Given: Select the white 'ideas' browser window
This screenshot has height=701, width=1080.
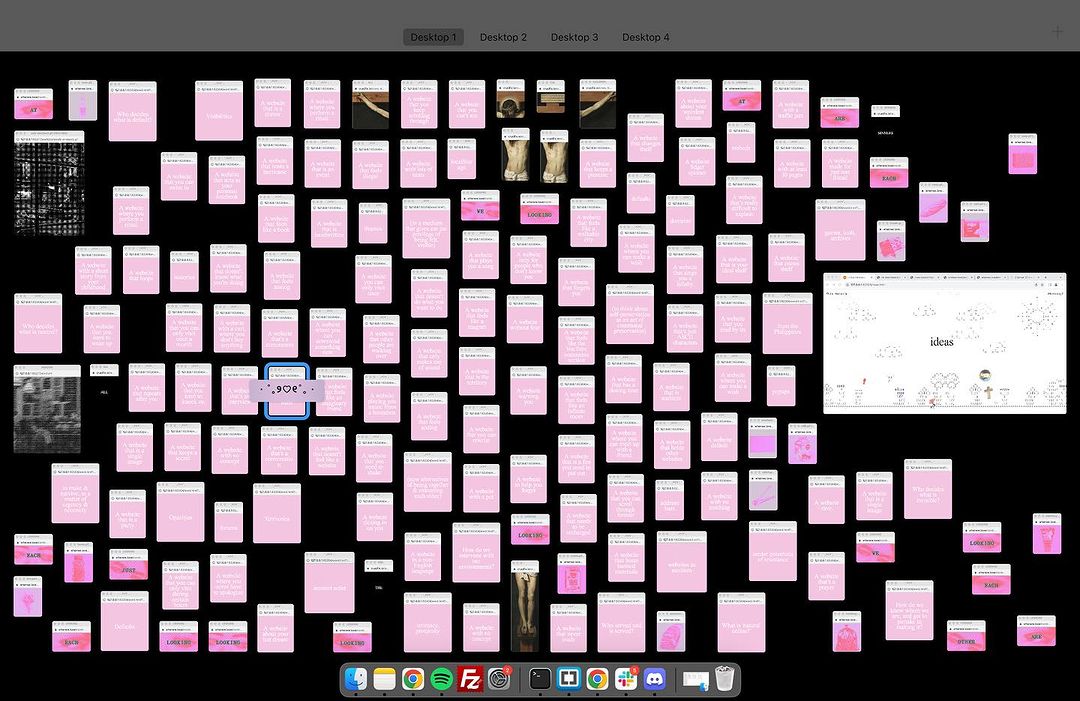Looking at the screenshot, I should (944, 343).
